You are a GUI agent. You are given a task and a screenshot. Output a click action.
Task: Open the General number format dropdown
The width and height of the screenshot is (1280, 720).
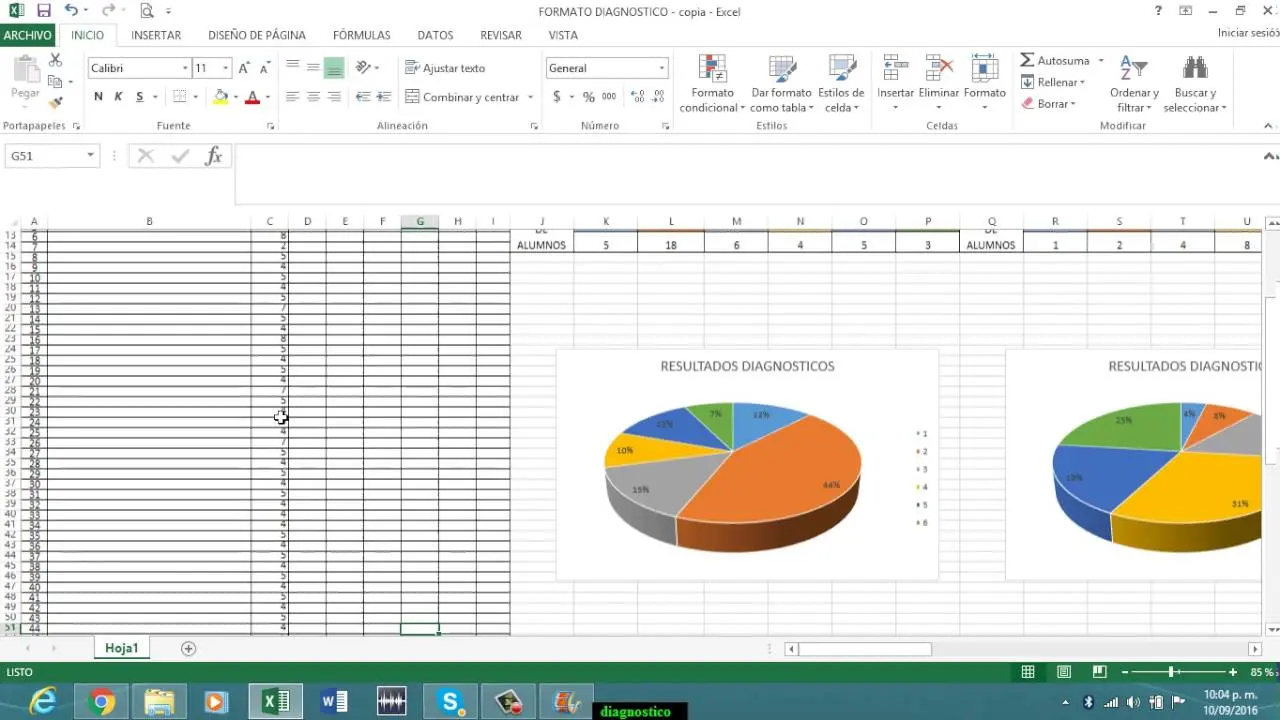click(661, 68)
